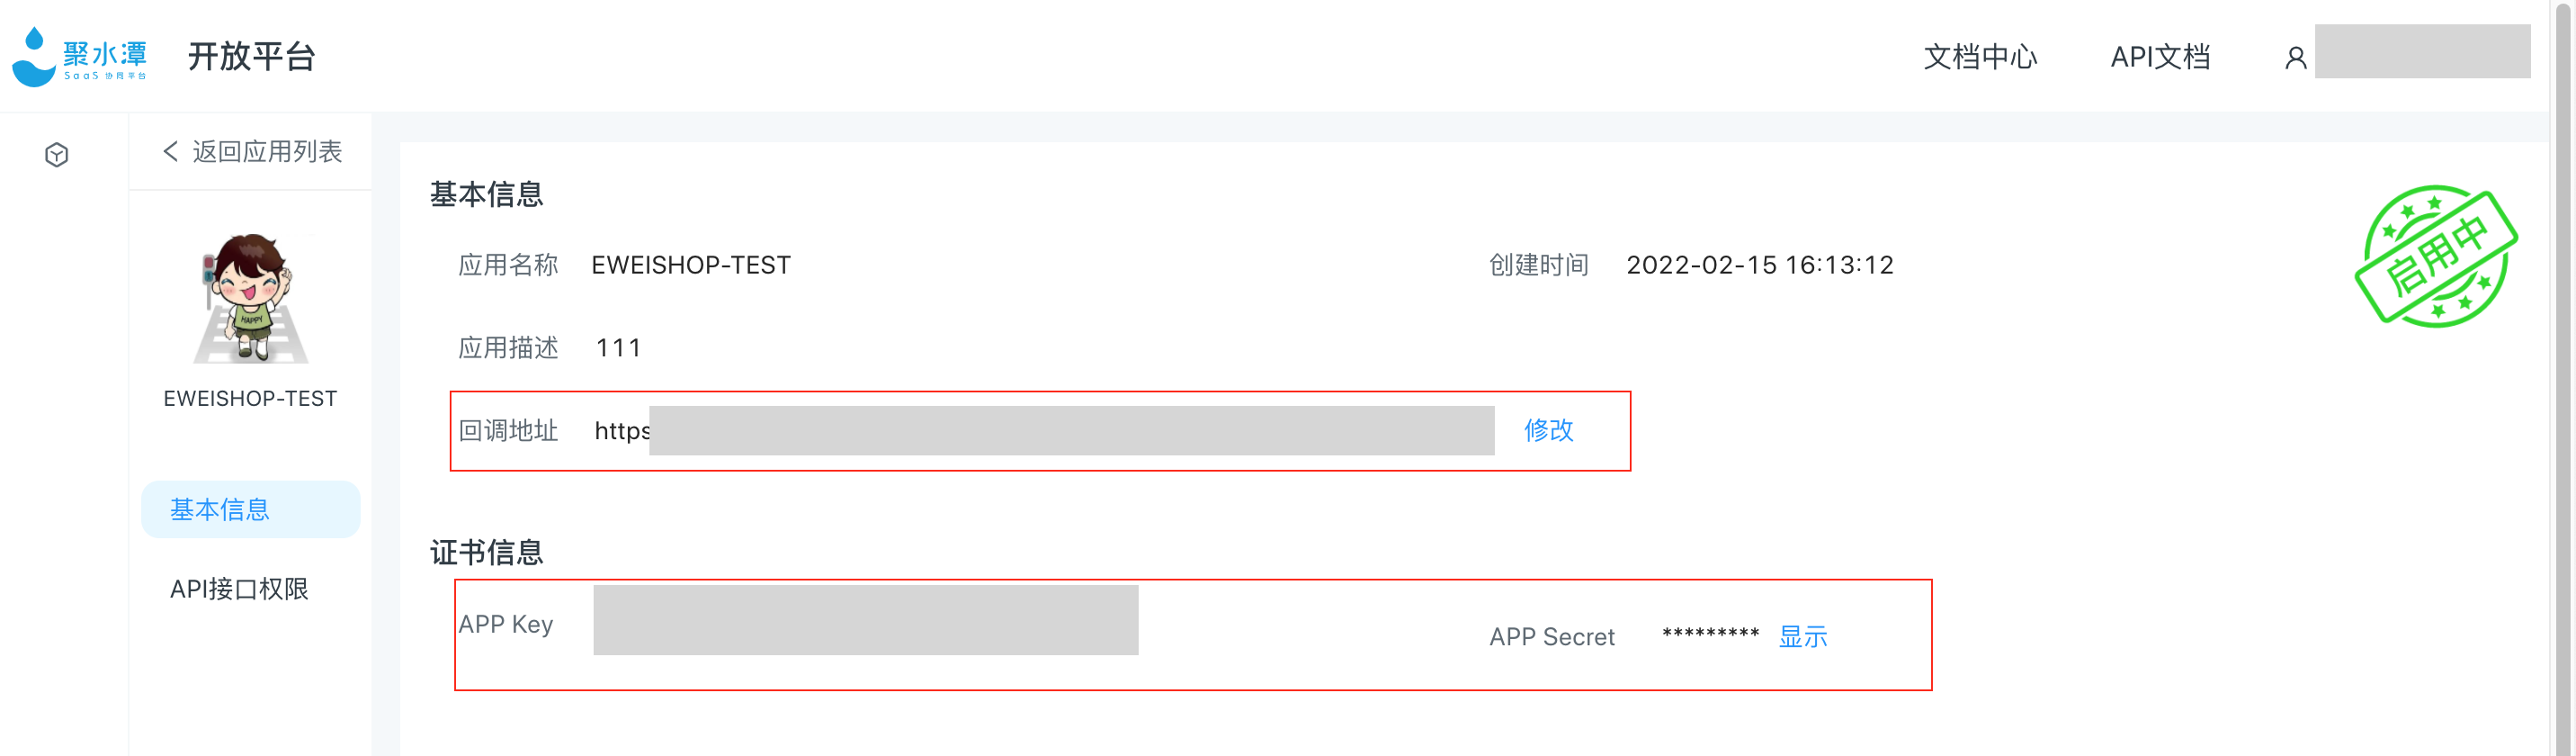Screen dimensions: 2576x756
Task: Open the cube icon in left sidebar
Action: (x=57, y=155)
